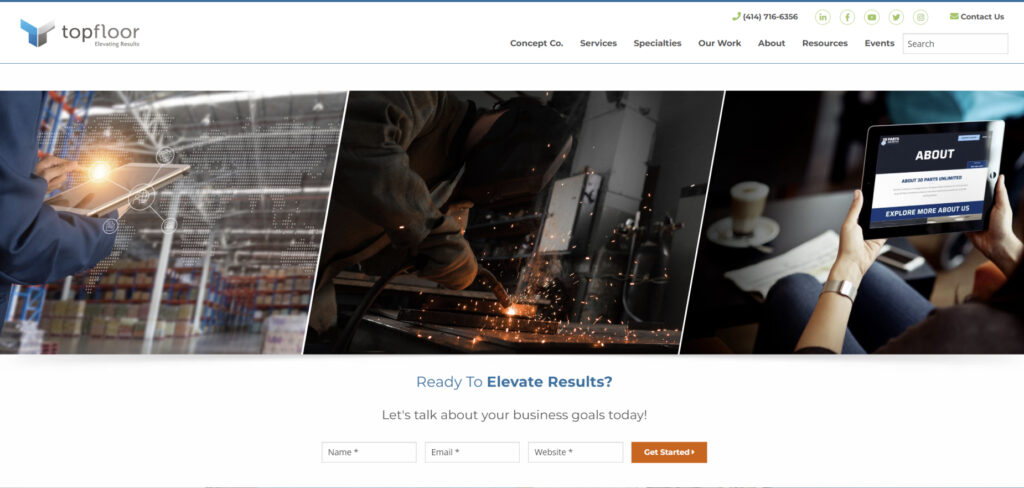
Task: Open the Concept Co. menu
Action: pyautogui.click(x=536, y=43)
